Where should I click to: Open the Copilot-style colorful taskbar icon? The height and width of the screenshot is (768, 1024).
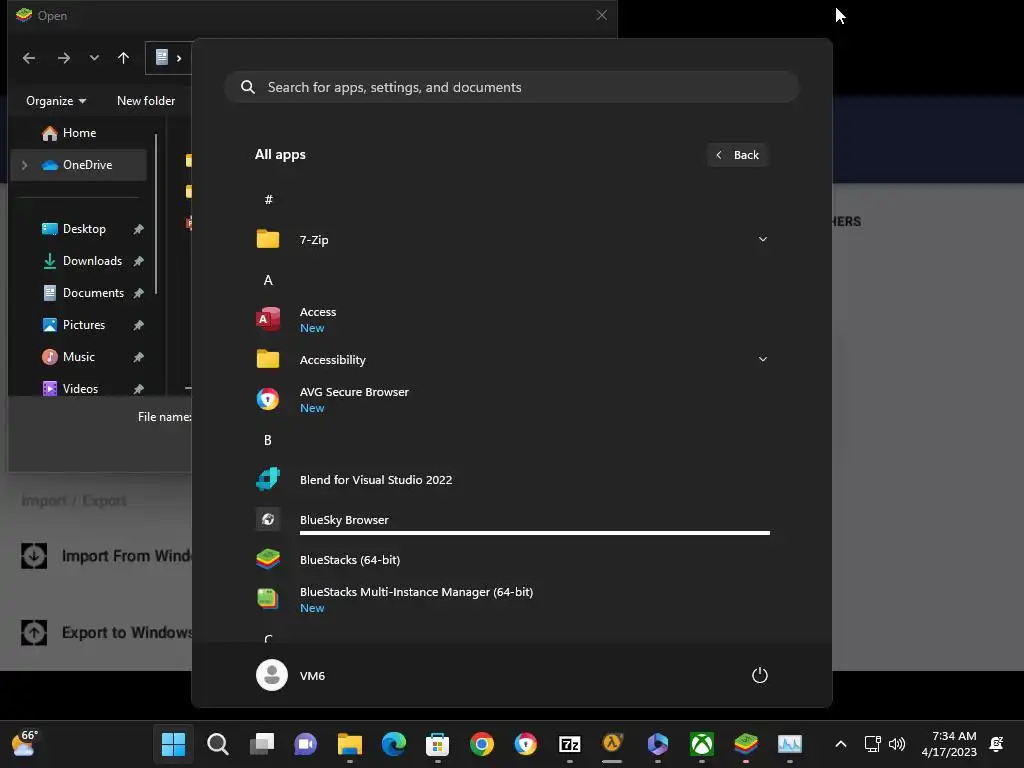658,744
